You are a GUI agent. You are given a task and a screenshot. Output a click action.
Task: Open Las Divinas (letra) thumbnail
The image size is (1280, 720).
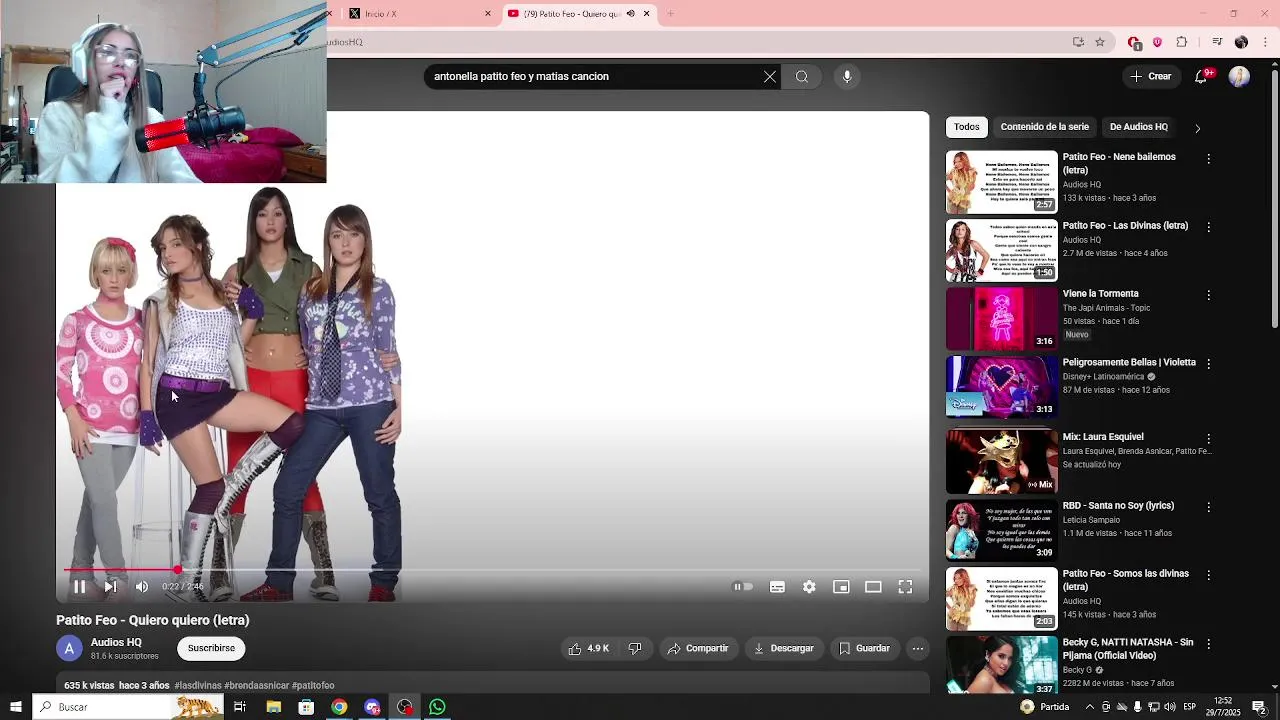pyautogui.click(x=1001, y=250)
